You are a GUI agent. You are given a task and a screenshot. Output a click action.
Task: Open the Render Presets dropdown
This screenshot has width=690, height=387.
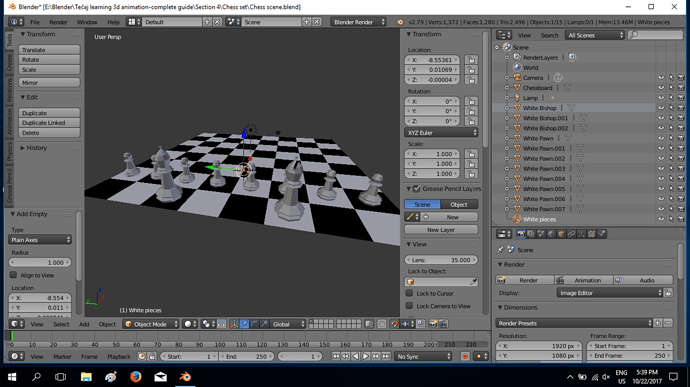(x=574, y=323)
